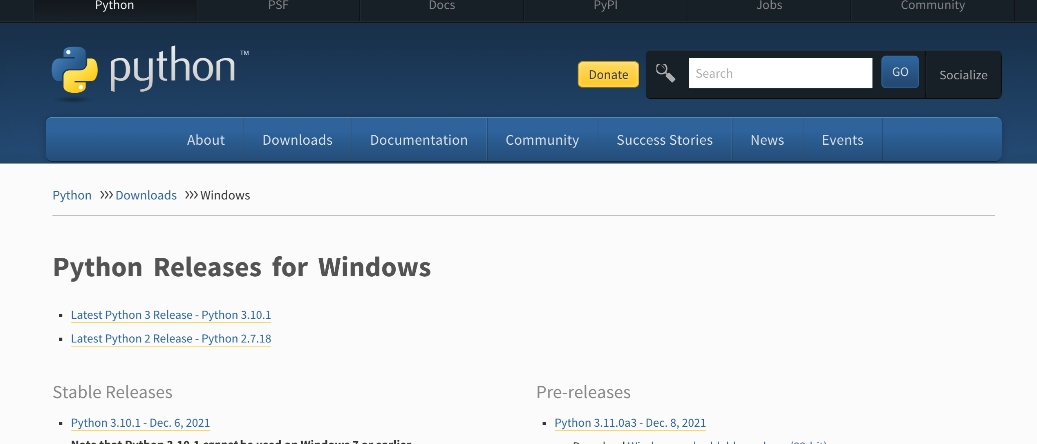The image size is (1037, 444).
Task: Click the GO search button
Action: click(x=900, y=72)
